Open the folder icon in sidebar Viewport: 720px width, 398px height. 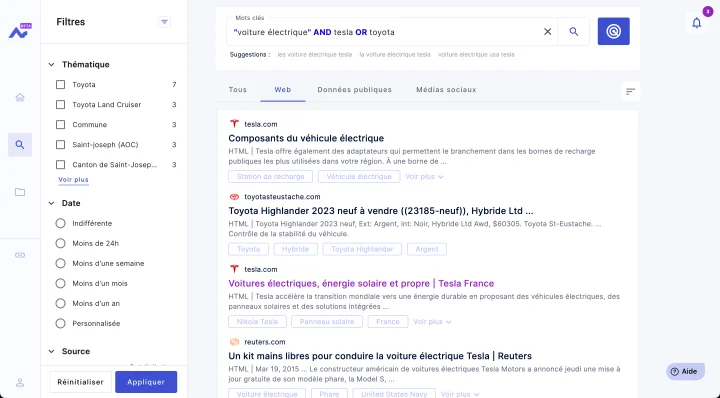(x=20, y=192)
